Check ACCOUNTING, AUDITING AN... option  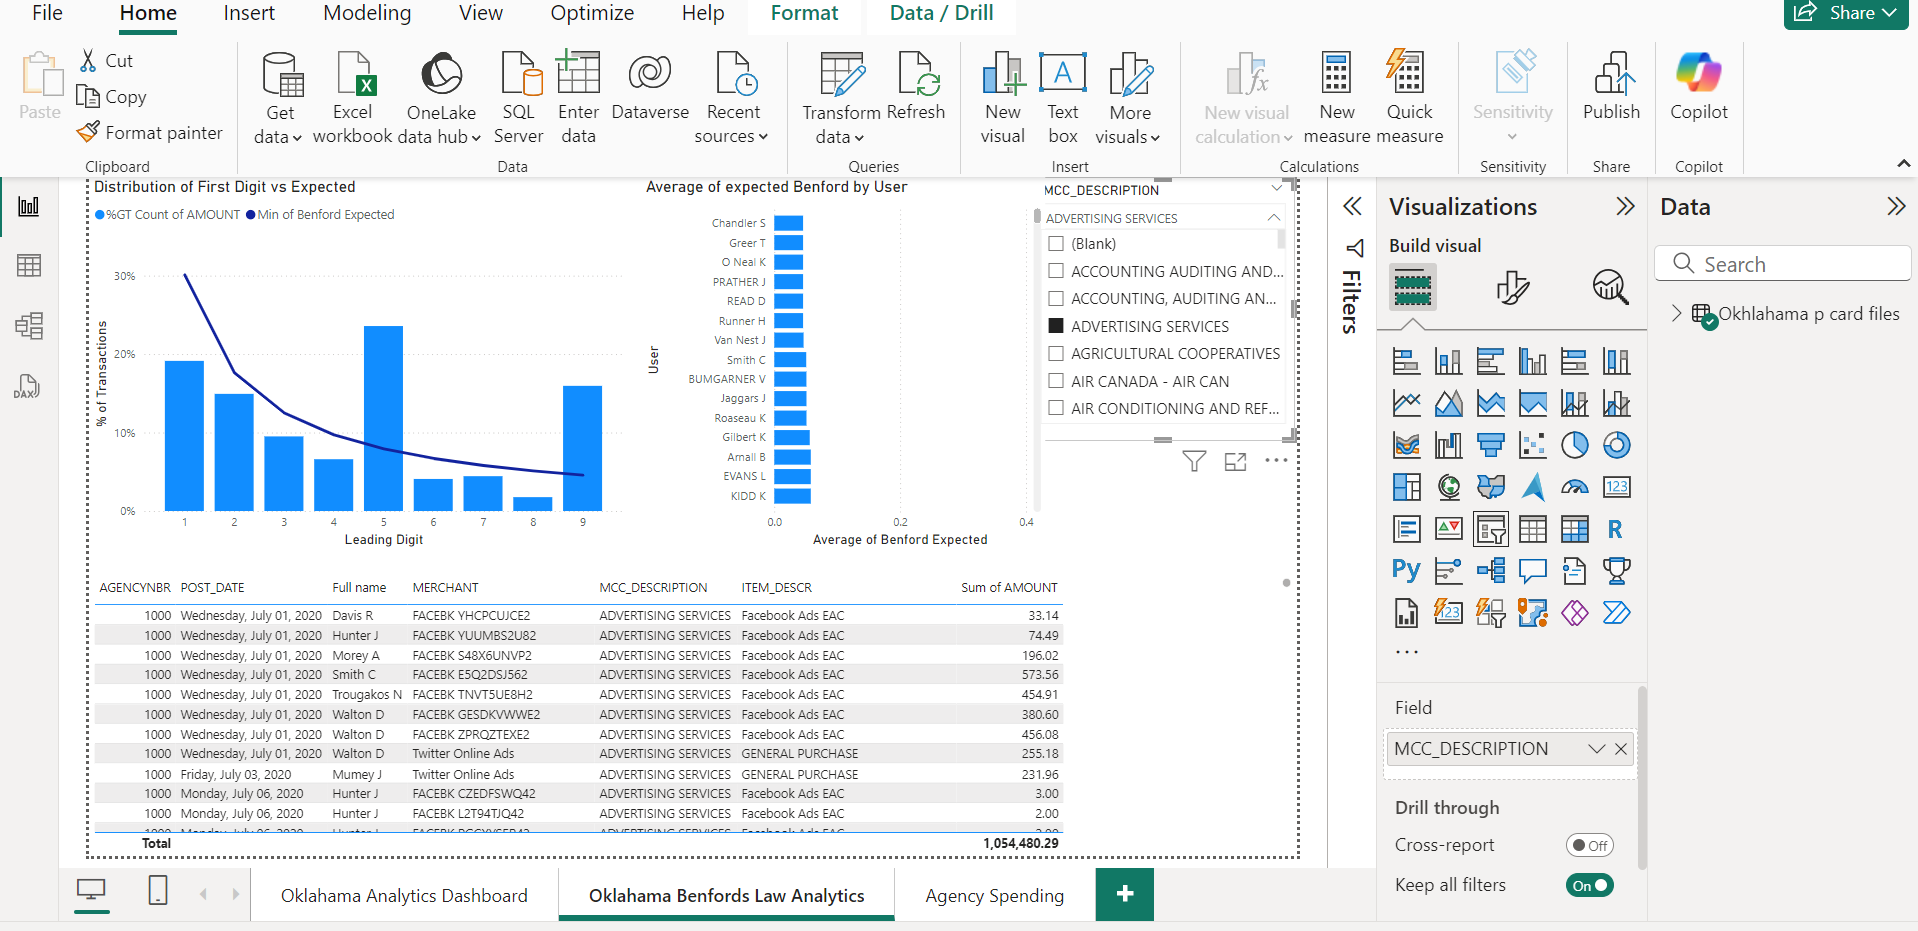(1056, 298)
